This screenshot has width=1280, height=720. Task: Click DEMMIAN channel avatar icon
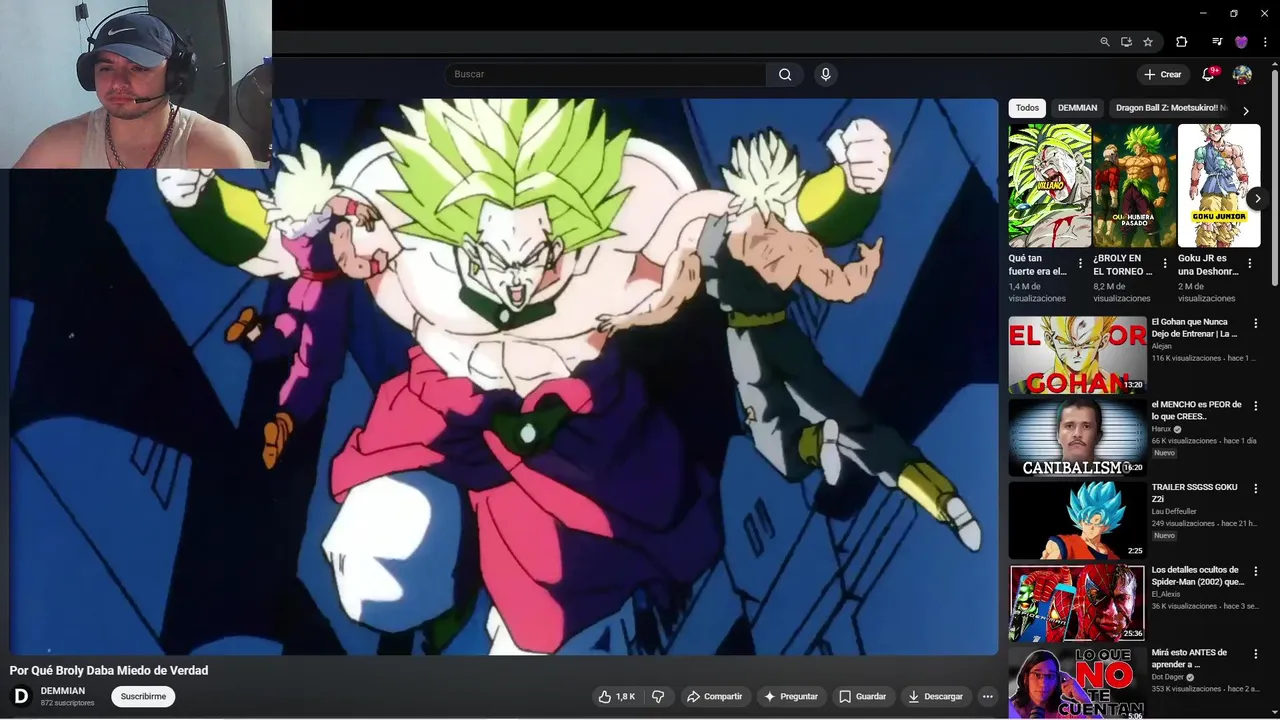click(x=20, y=696)
